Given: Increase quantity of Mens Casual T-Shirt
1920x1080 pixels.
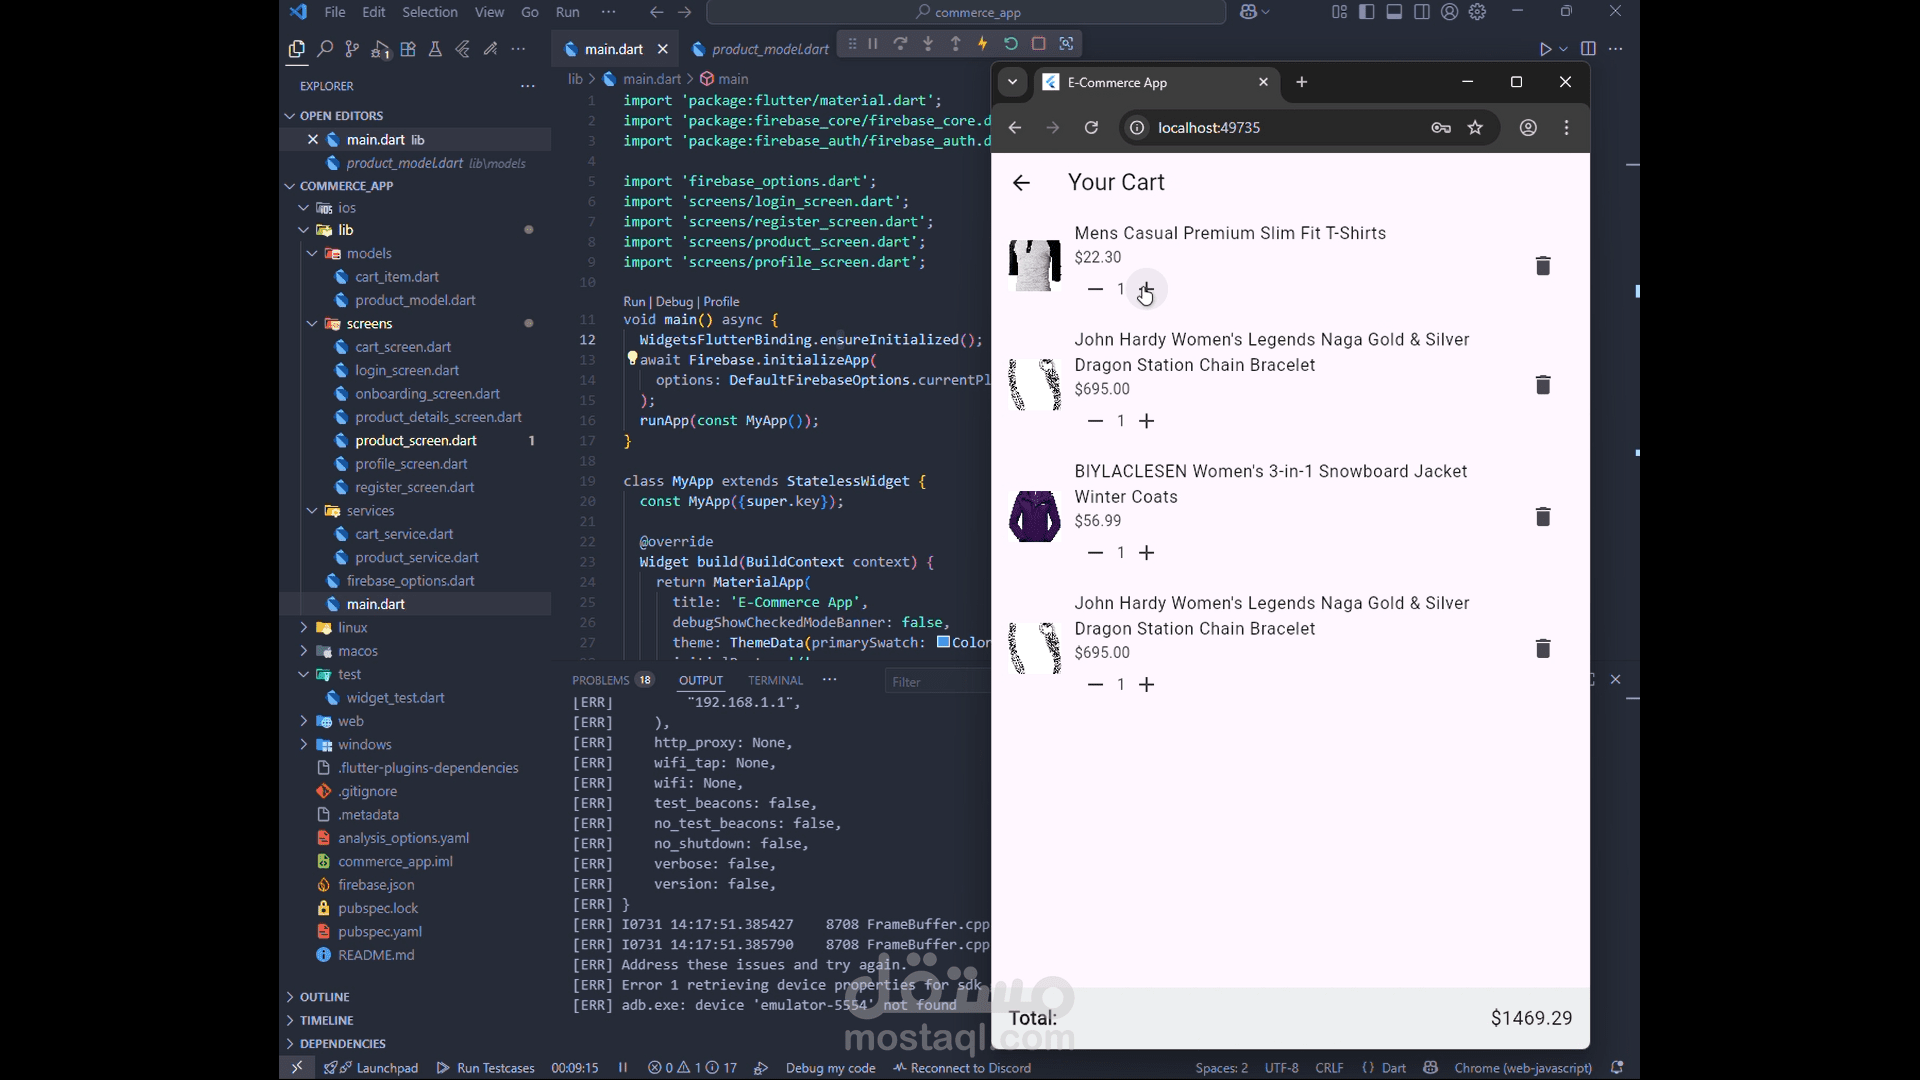Looking at the screenshot, I should tap(1146, 289).
